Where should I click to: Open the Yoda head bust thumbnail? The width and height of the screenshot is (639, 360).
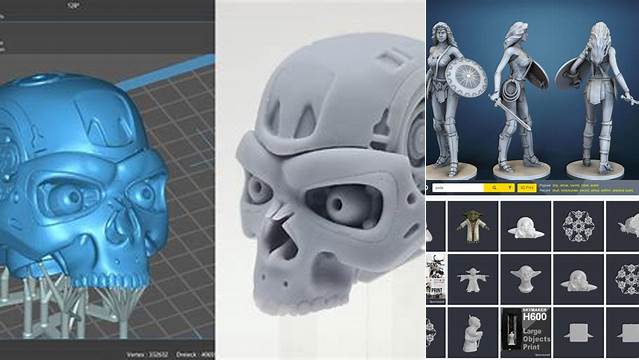(526, 279)
